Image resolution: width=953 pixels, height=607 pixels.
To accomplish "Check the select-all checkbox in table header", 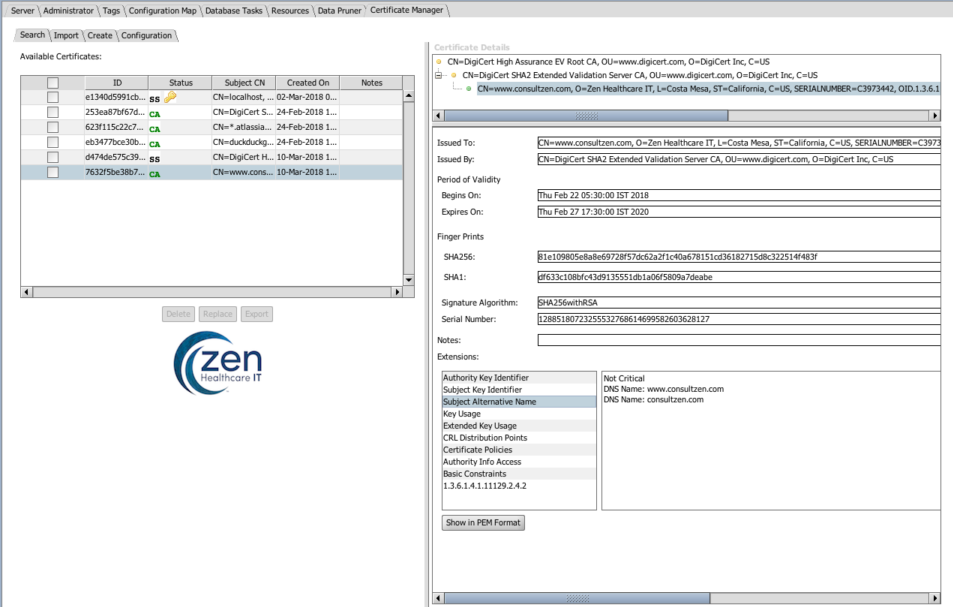I will click(53, 83).
